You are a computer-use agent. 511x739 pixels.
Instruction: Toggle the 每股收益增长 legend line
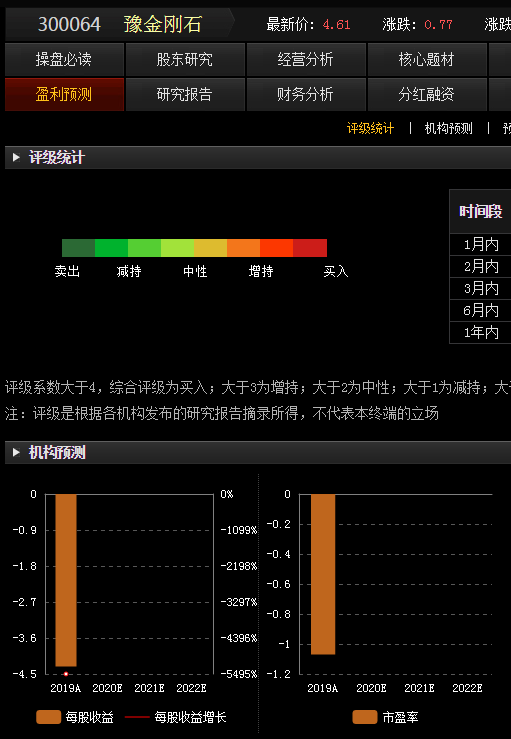(137, 717)
